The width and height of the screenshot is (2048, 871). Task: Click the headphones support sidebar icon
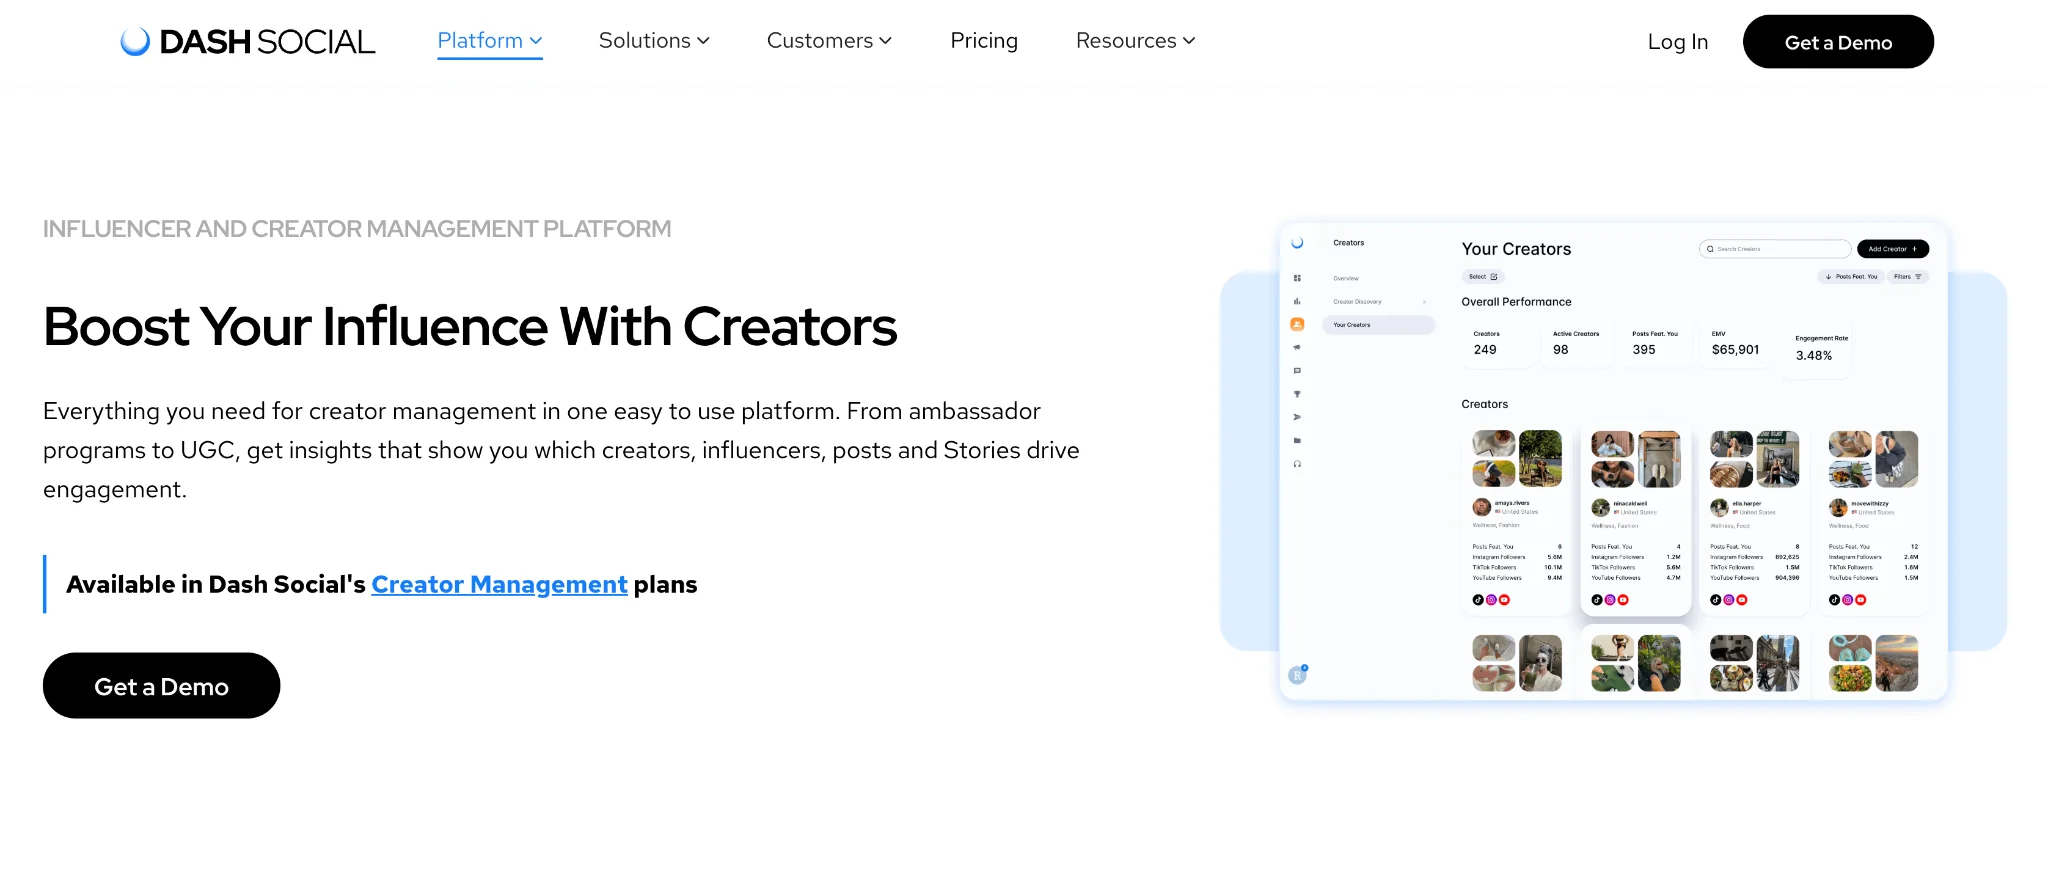1297,464
